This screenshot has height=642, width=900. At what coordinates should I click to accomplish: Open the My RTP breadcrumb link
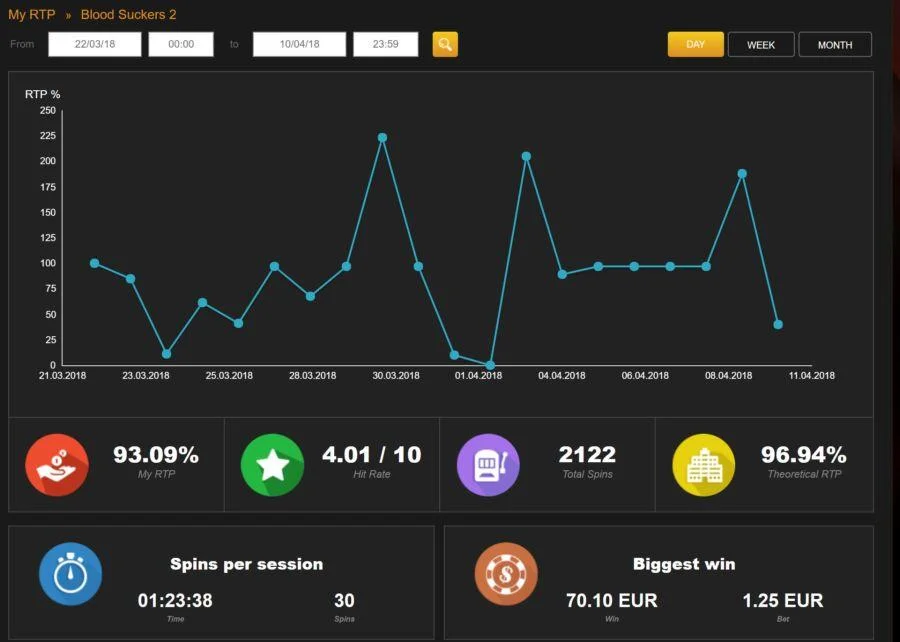coord(32,14)
